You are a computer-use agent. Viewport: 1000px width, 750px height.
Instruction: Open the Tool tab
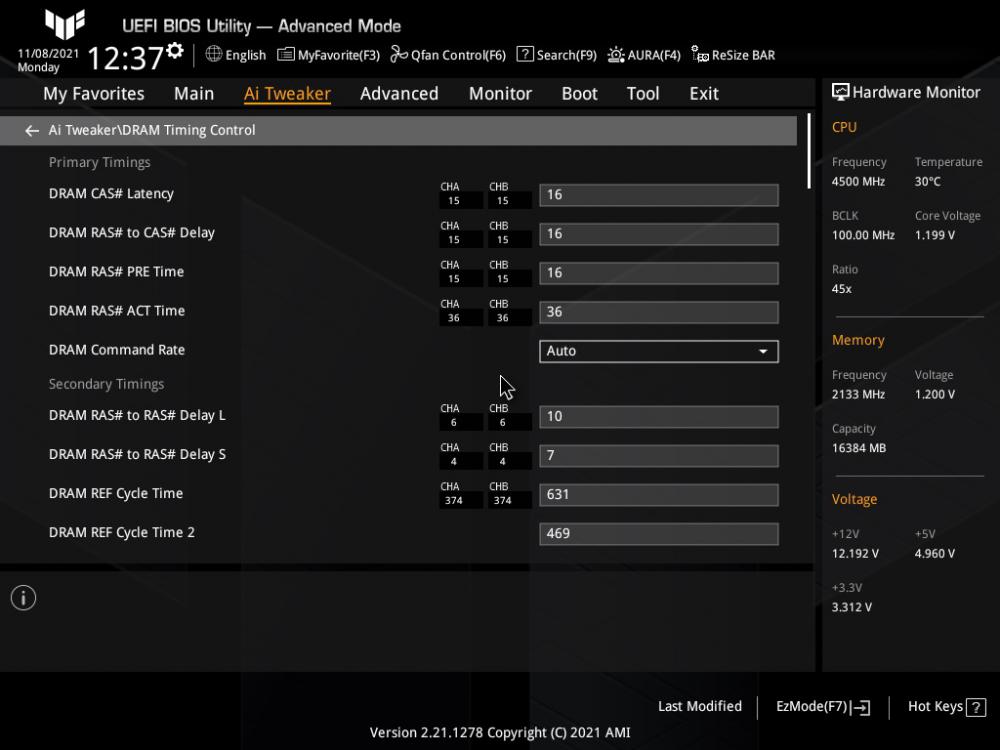(x=643, y=94)
